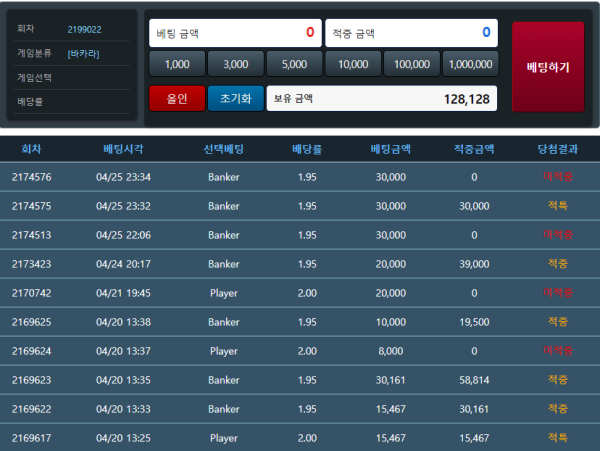600x451 pixels.
Task: Click the 보유 금액 balance field
Action: coord(381,98)
